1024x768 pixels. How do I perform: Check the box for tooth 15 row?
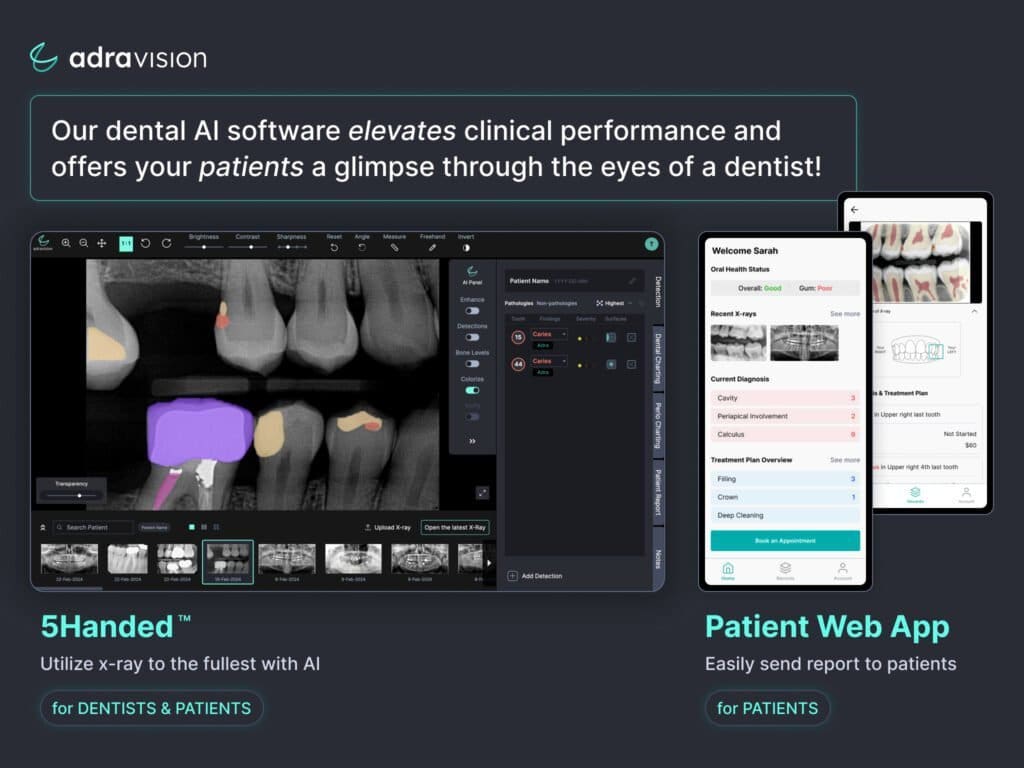[632, 338]
